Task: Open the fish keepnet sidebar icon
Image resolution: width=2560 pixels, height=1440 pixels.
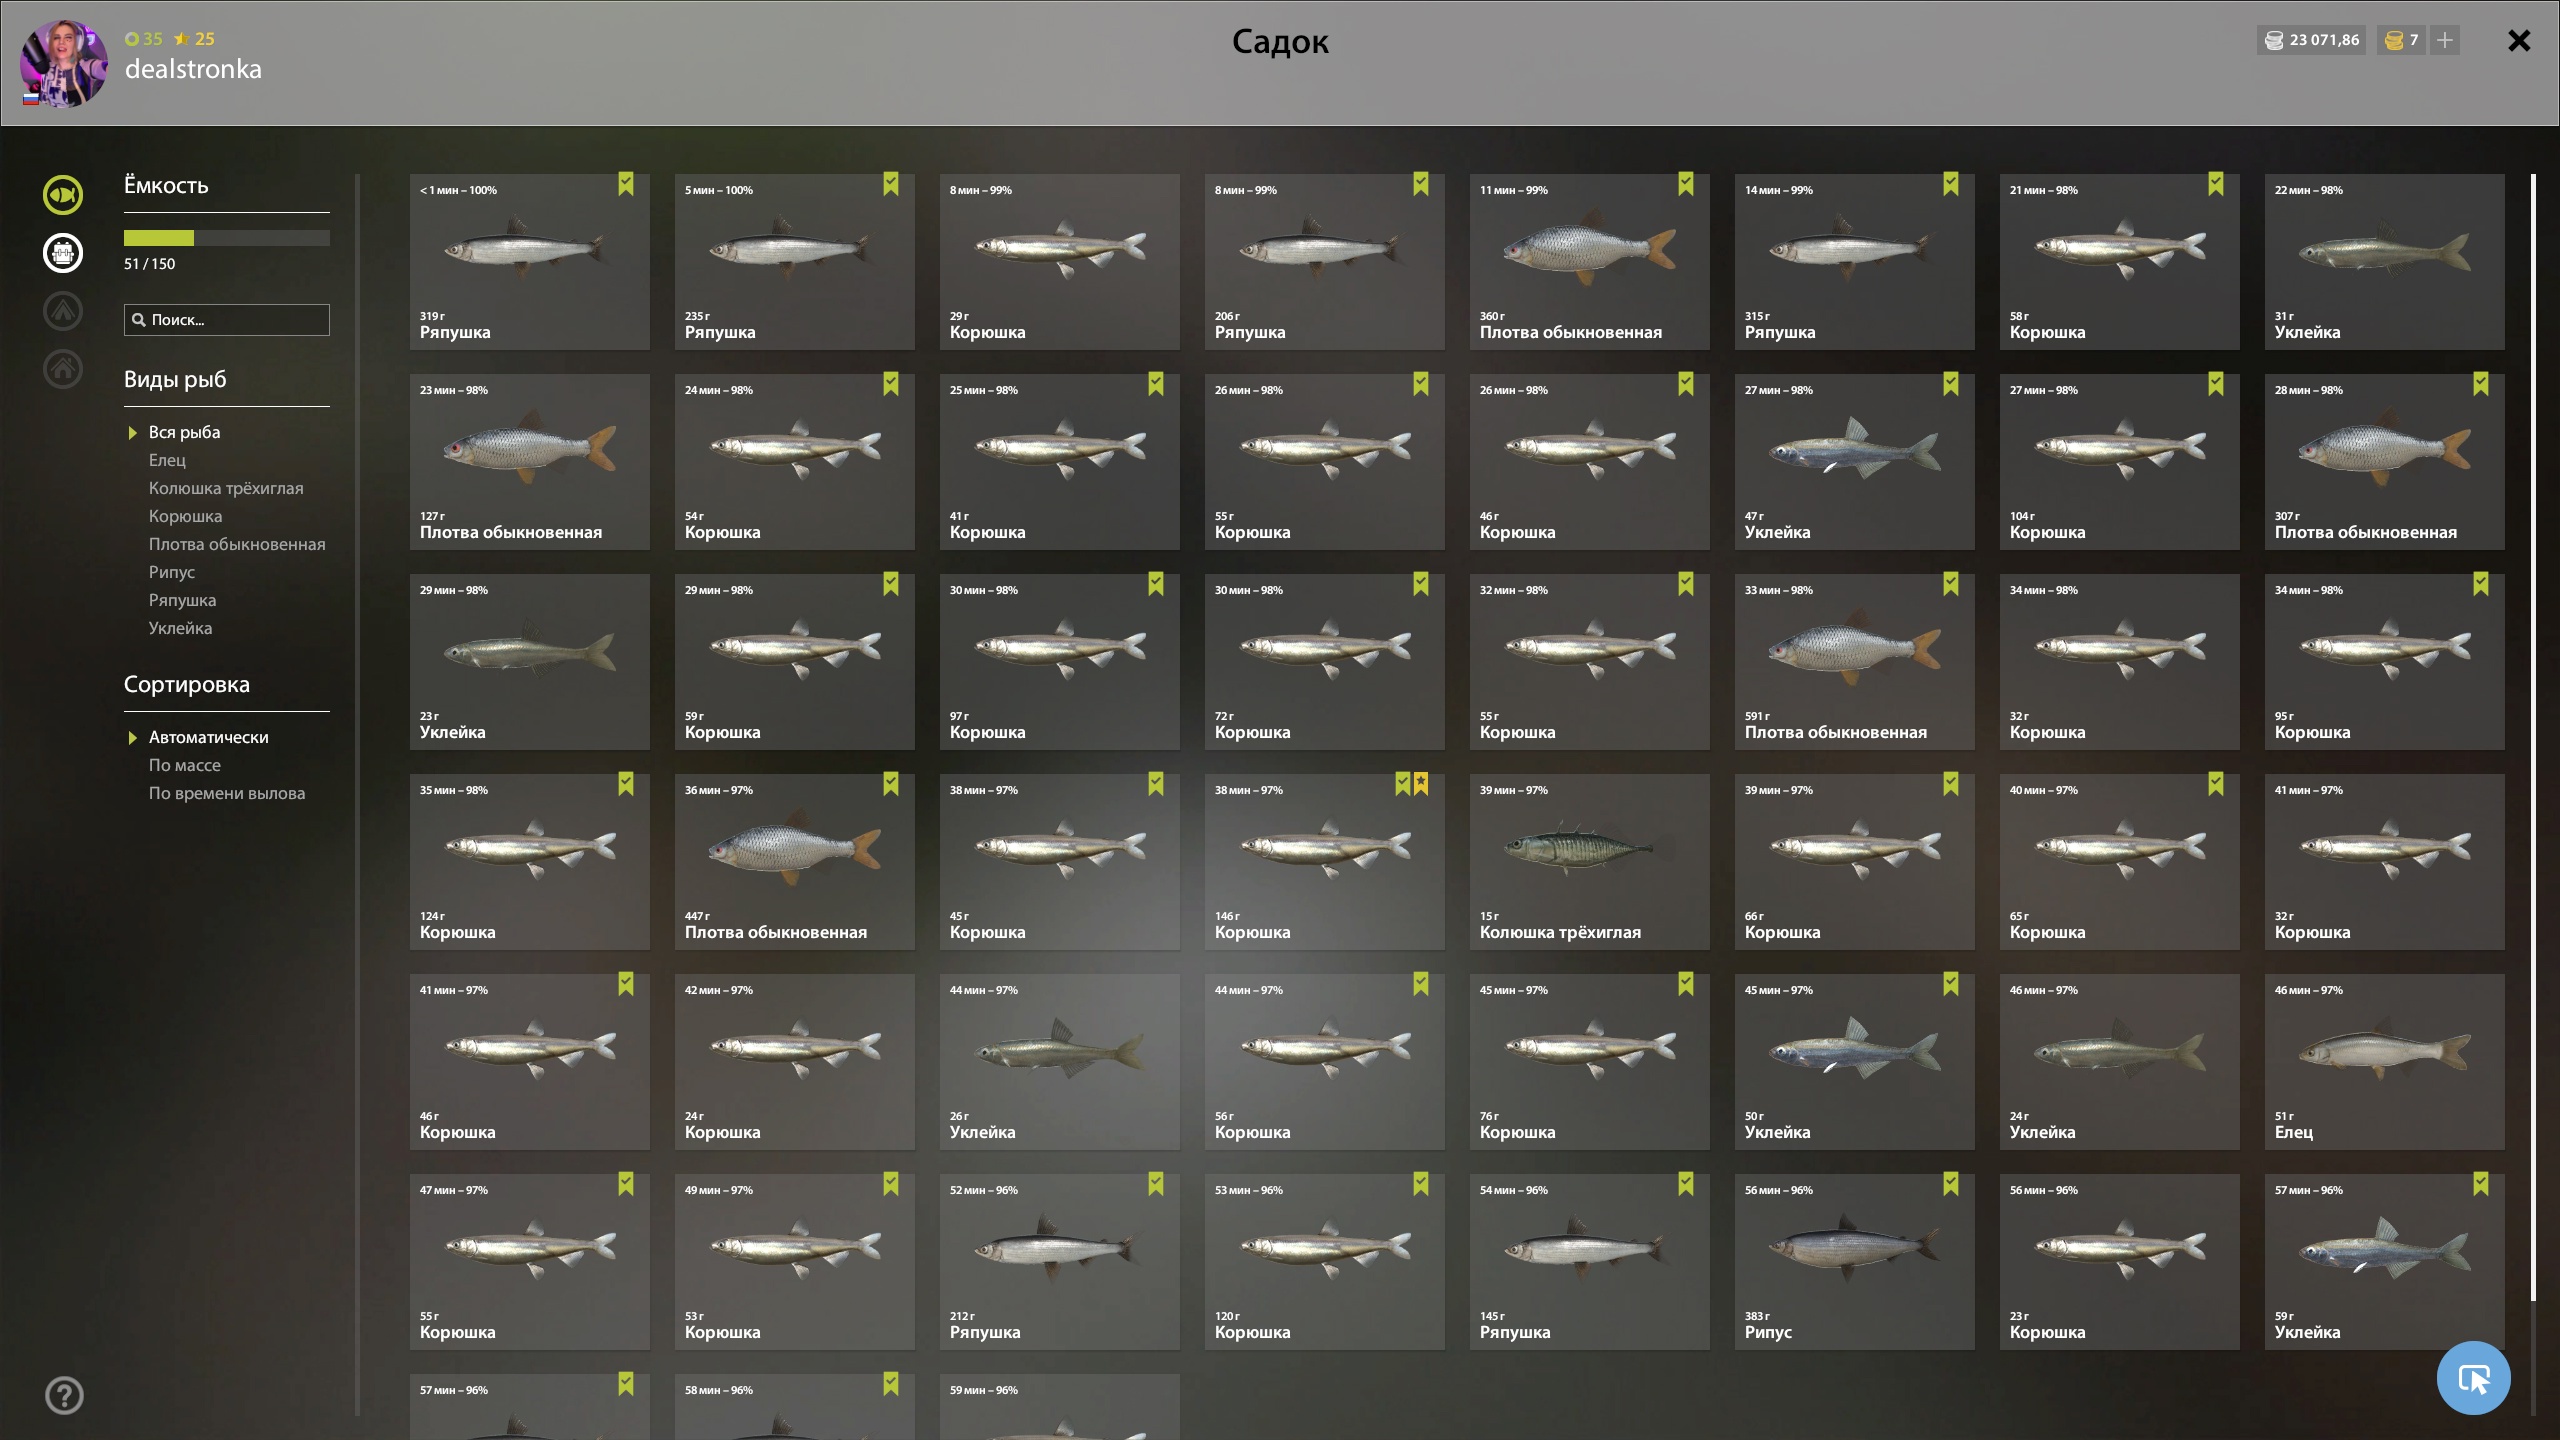Action: coord(62,195)
